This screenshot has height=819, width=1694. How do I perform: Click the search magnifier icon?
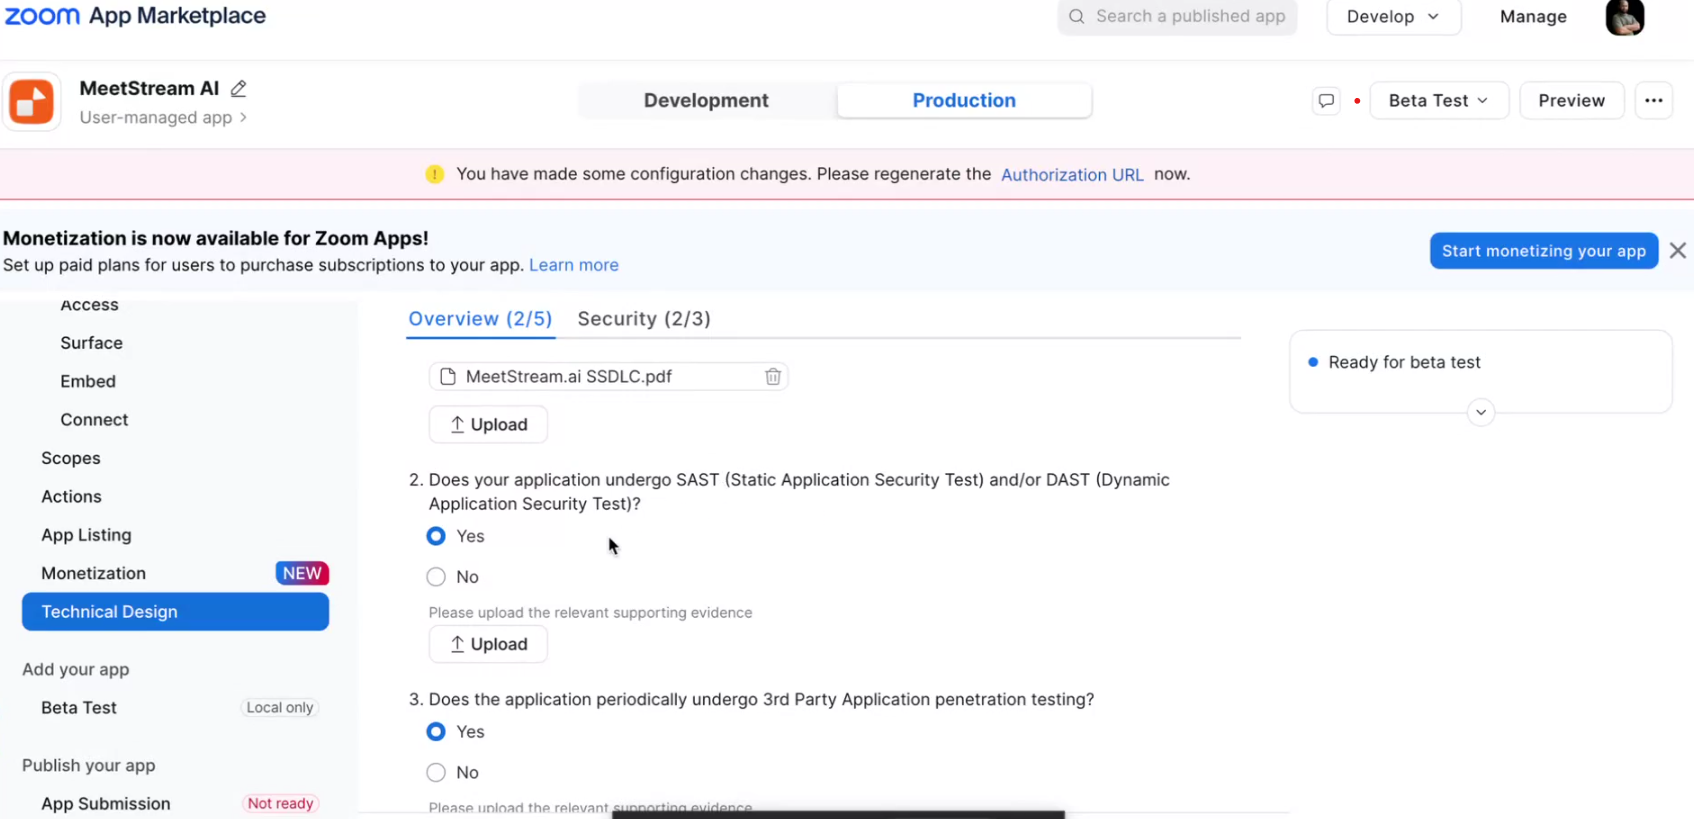(x=1076, y=16)
